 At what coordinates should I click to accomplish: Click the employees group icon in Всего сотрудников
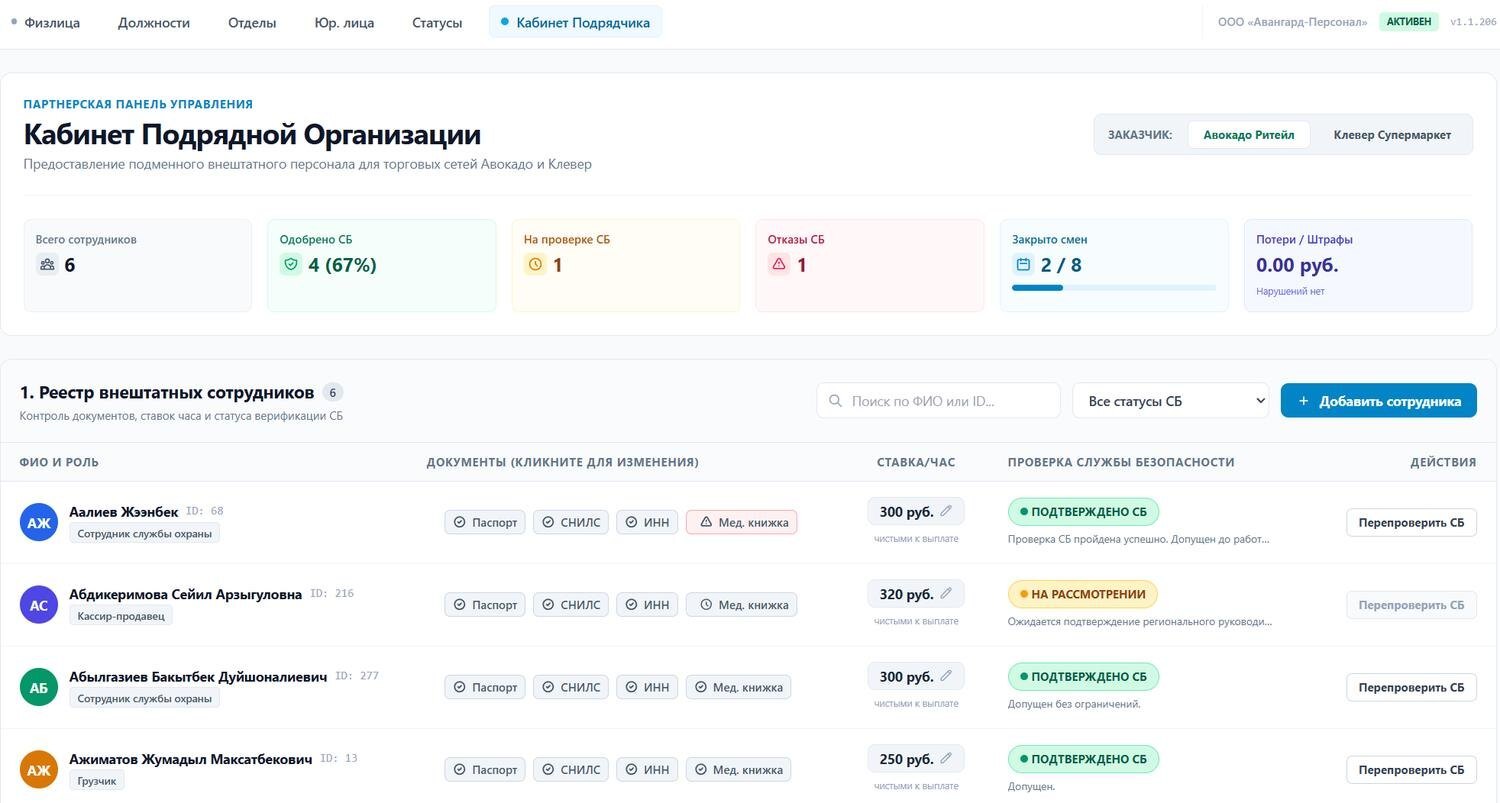47,265
